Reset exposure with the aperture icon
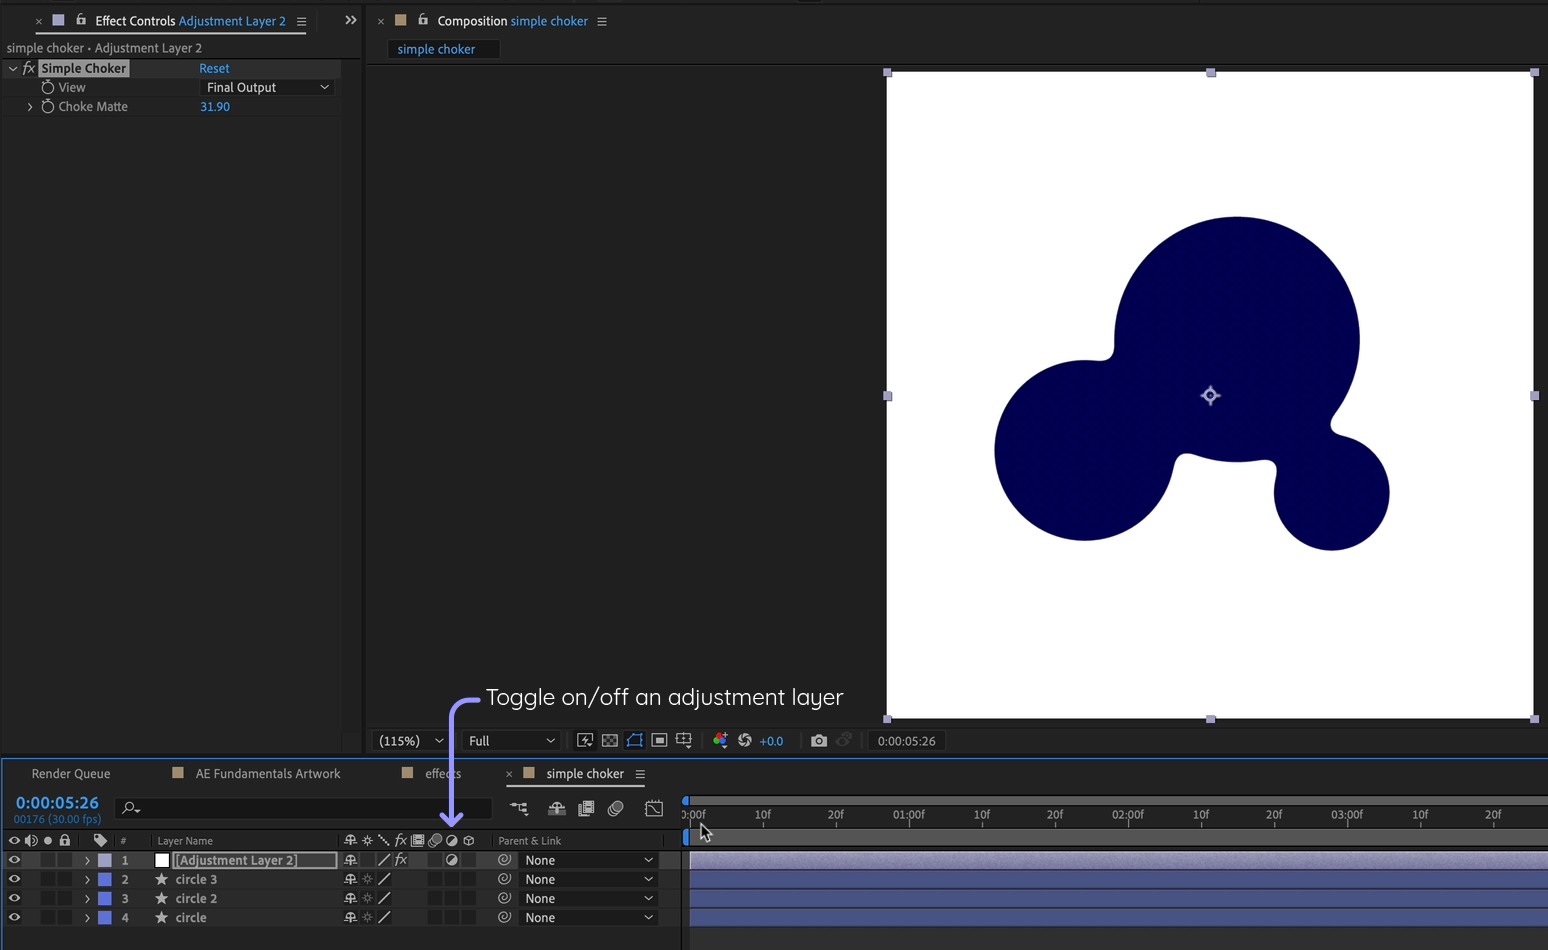This screenshot has width=1548, height=950. click(745, 740)
